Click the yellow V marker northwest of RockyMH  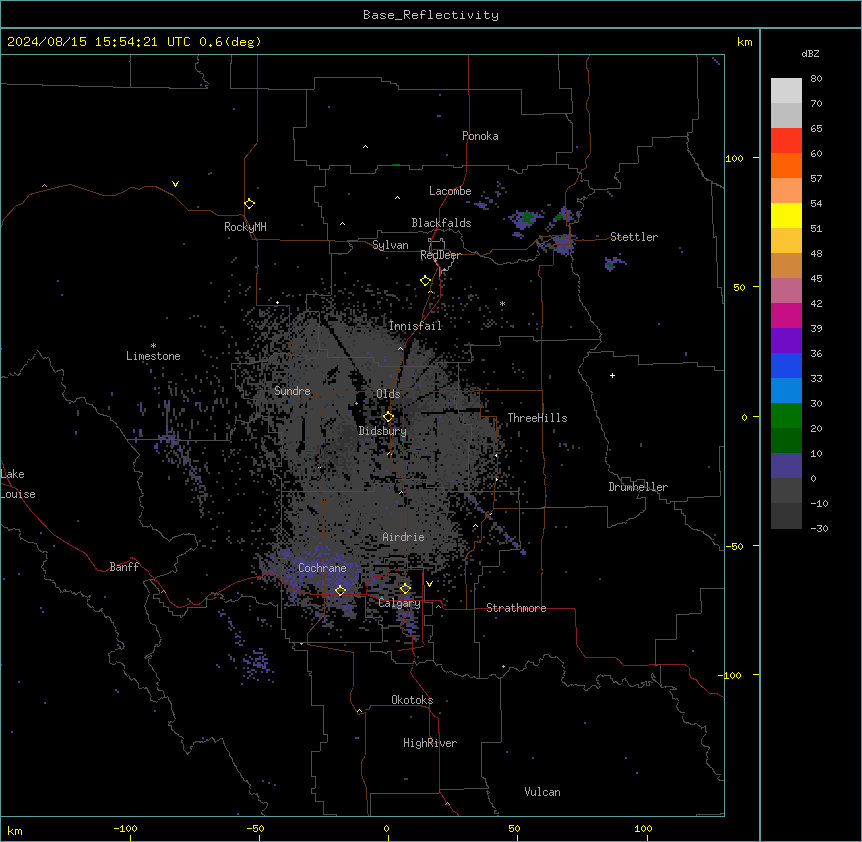point(175,184)
